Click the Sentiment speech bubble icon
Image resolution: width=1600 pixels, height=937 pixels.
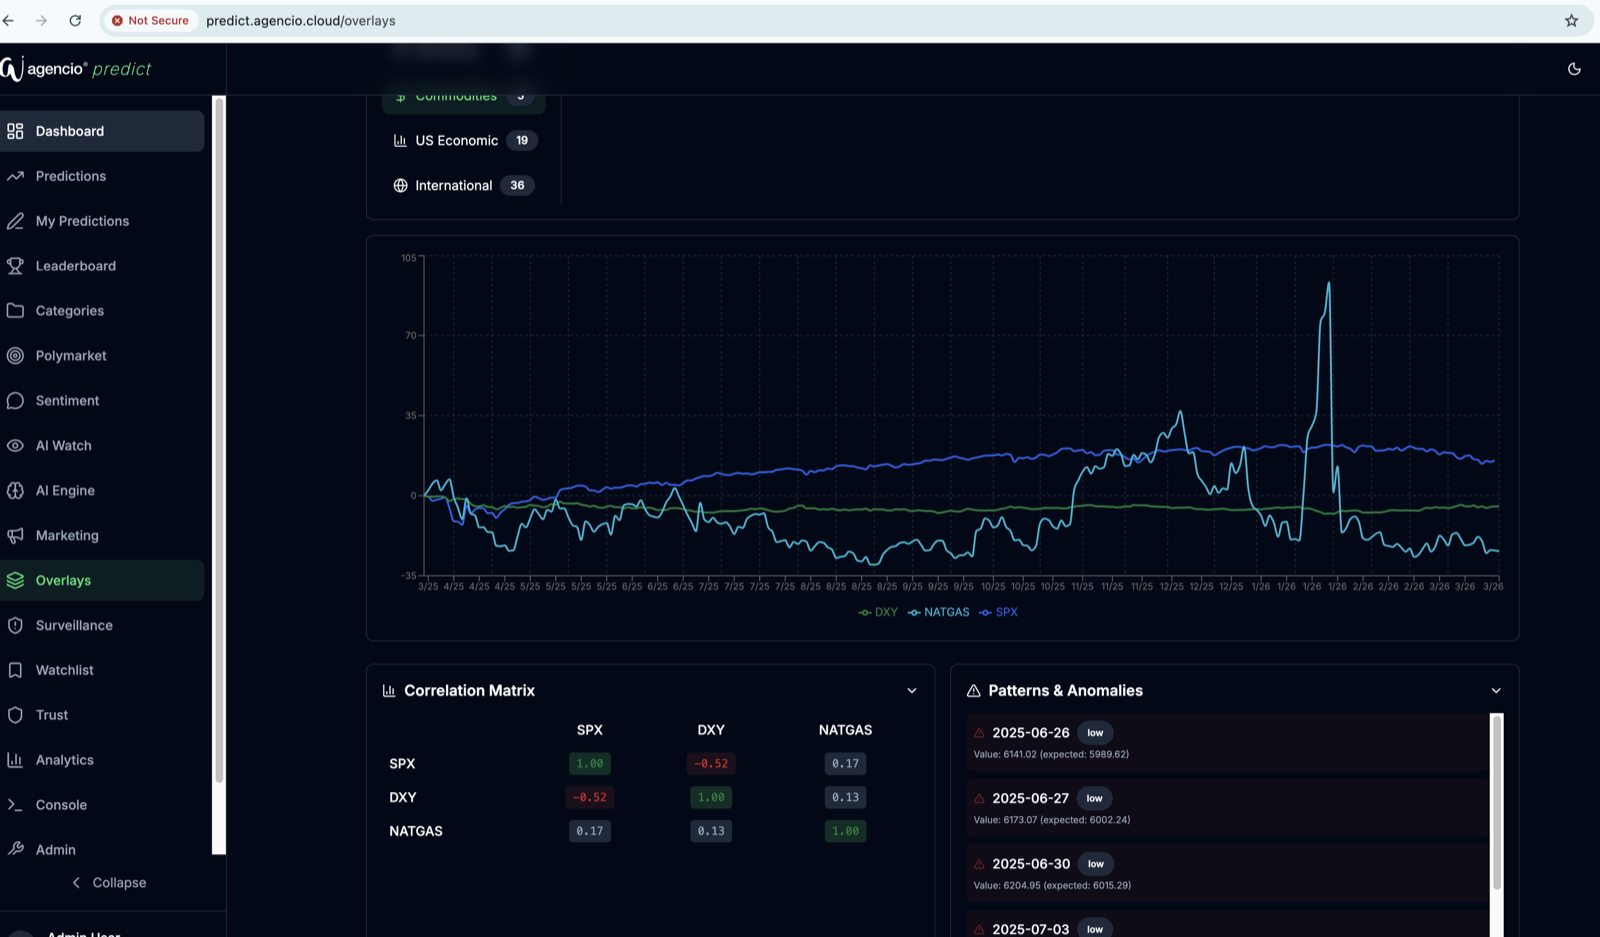[x=15, y=401]
